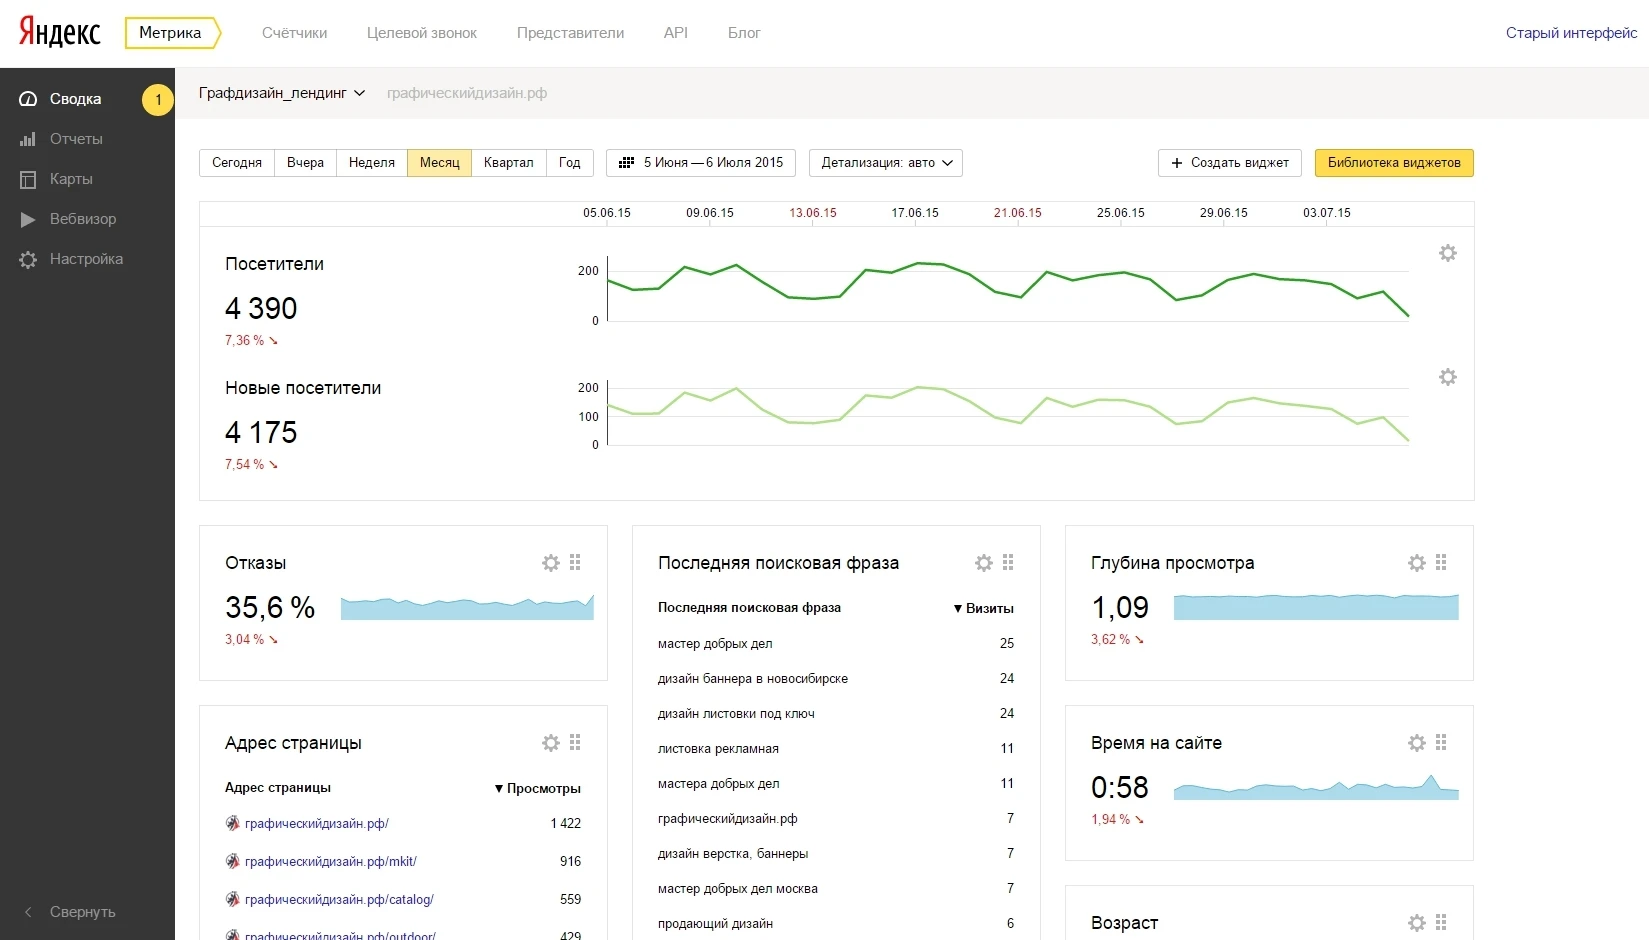Viewport: 1649px width, 940px height.
Task: Click the Библиотека виджетов button
Action: pos(1394,163)
